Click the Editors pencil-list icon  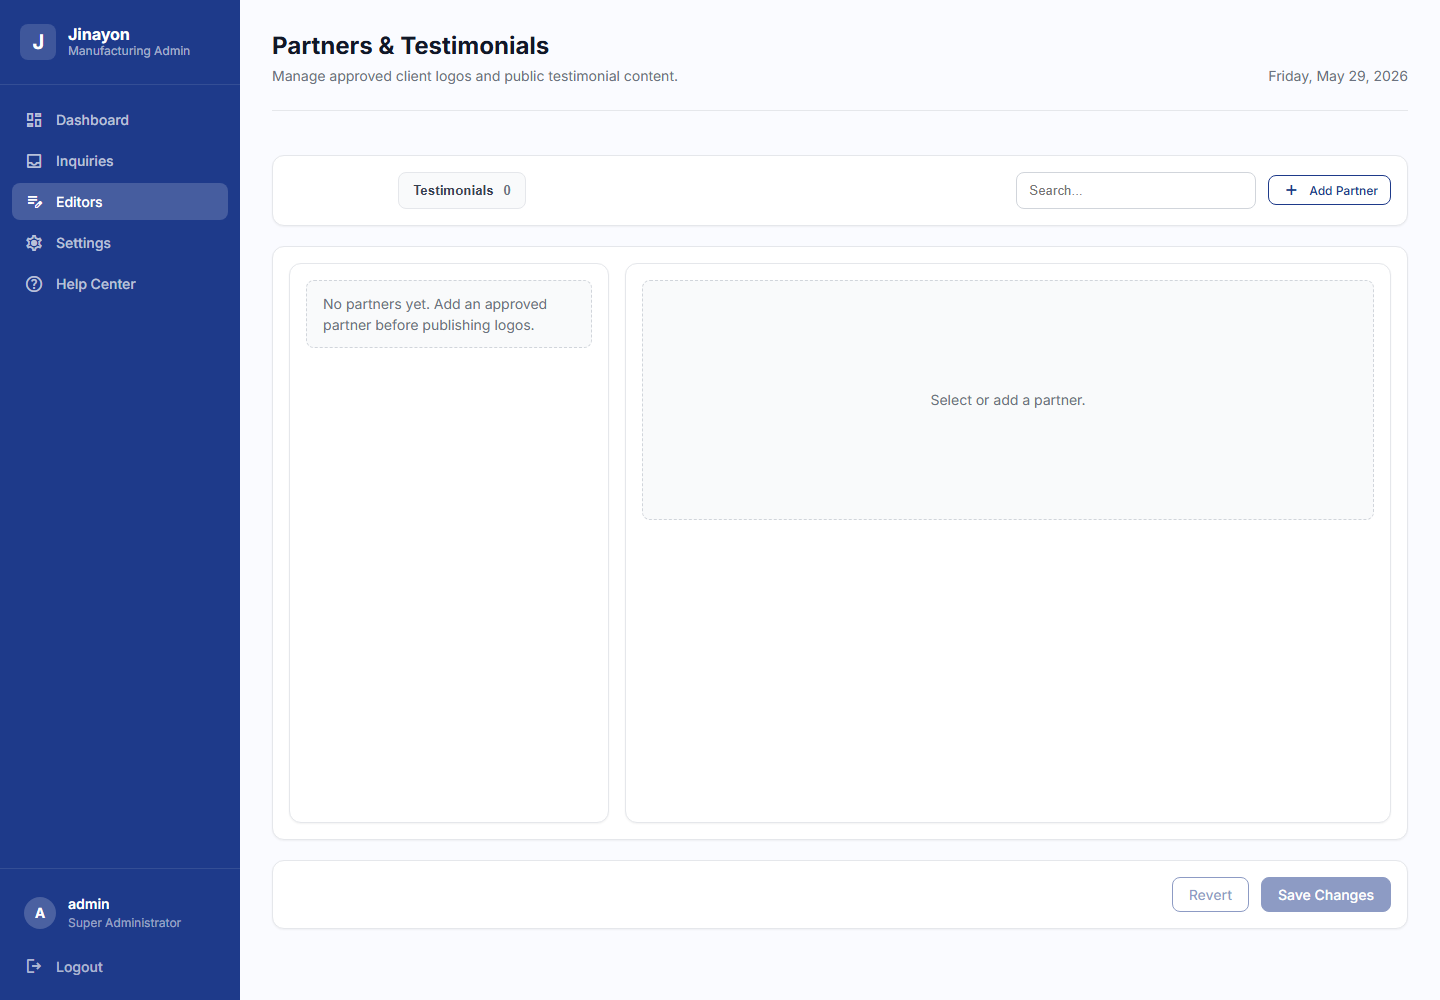[34, 202]
